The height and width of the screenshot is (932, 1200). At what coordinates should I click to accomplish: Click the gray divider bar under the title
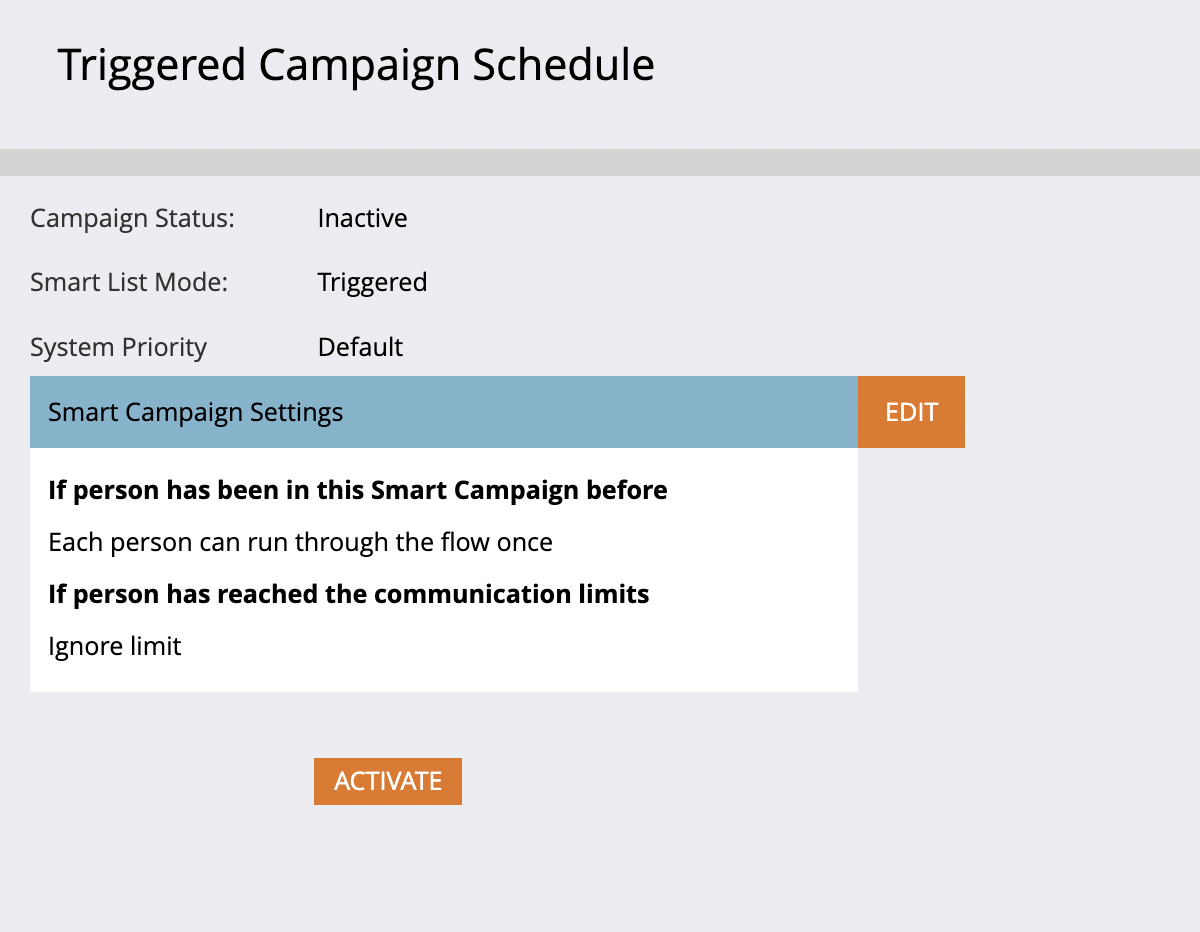tap(600, 162)
